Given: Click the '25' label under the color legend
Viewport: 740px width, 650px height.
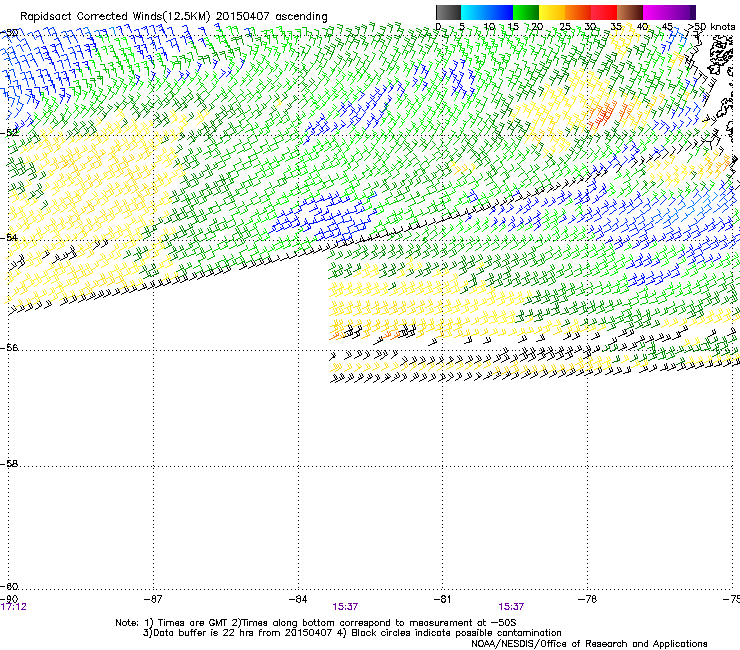Looking at the screenshot, I should (x=565, y=27).
